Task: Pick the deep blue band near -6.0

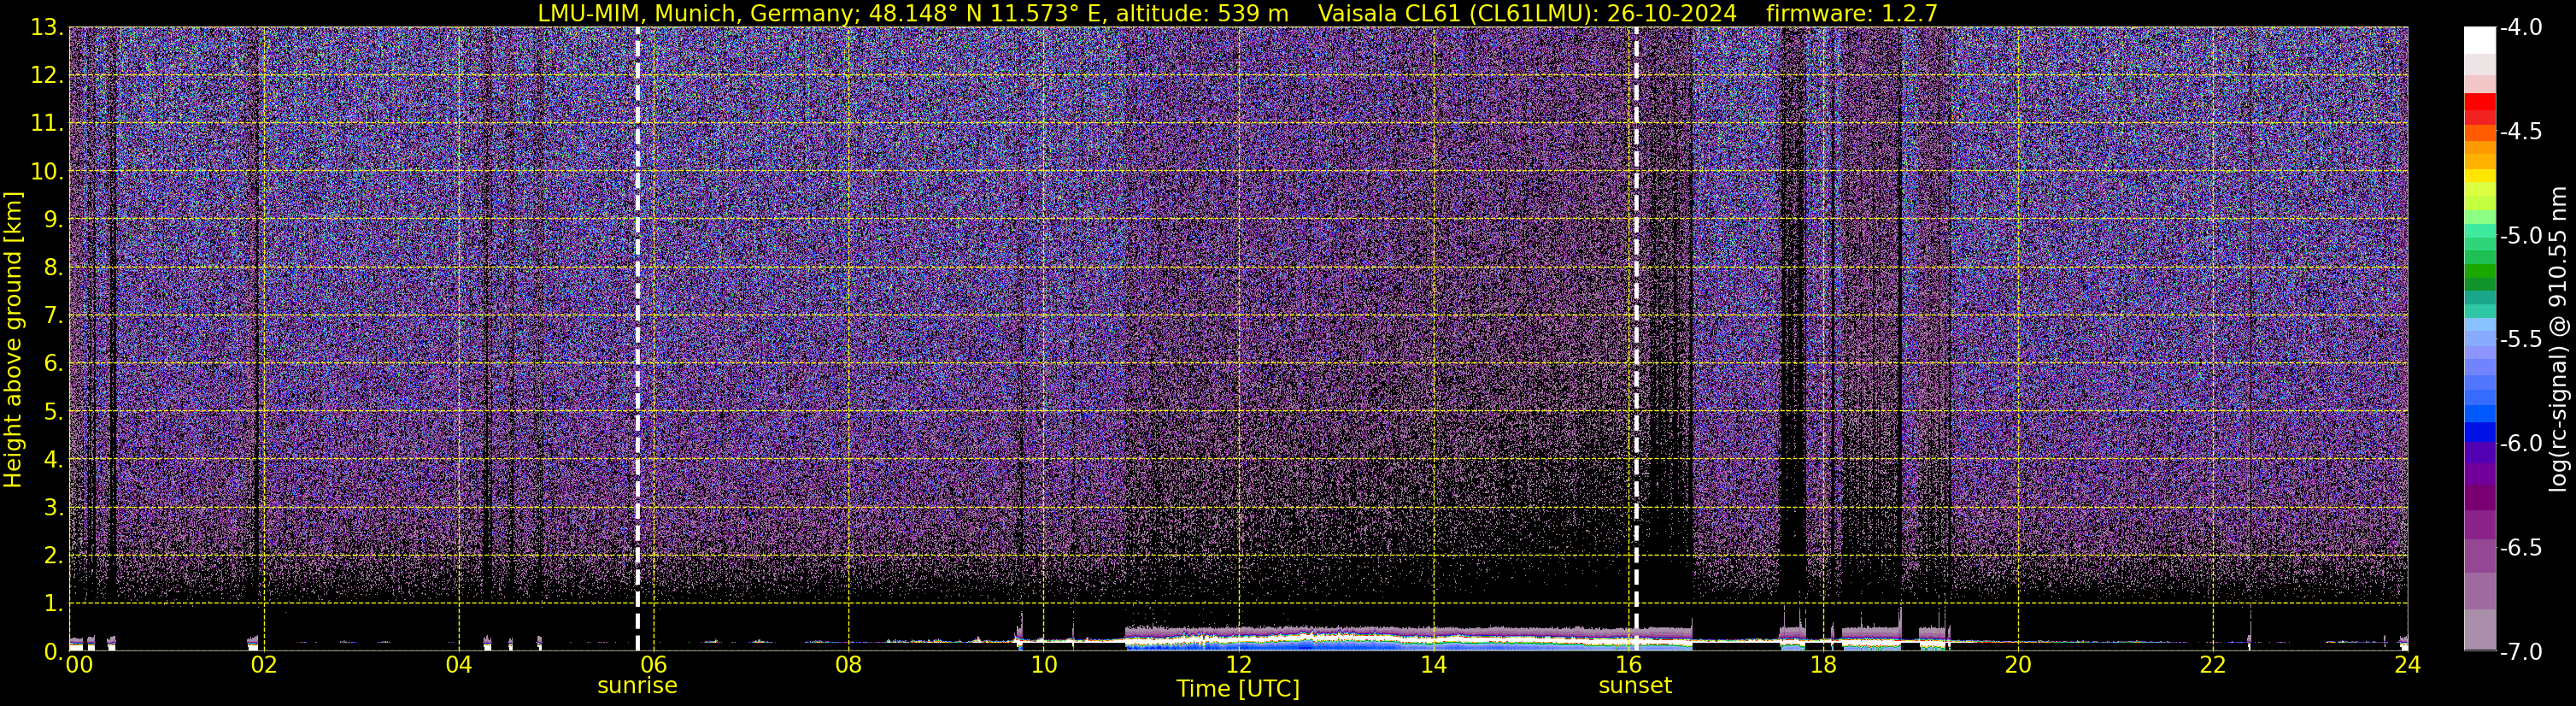Action: pos(2479,432)
